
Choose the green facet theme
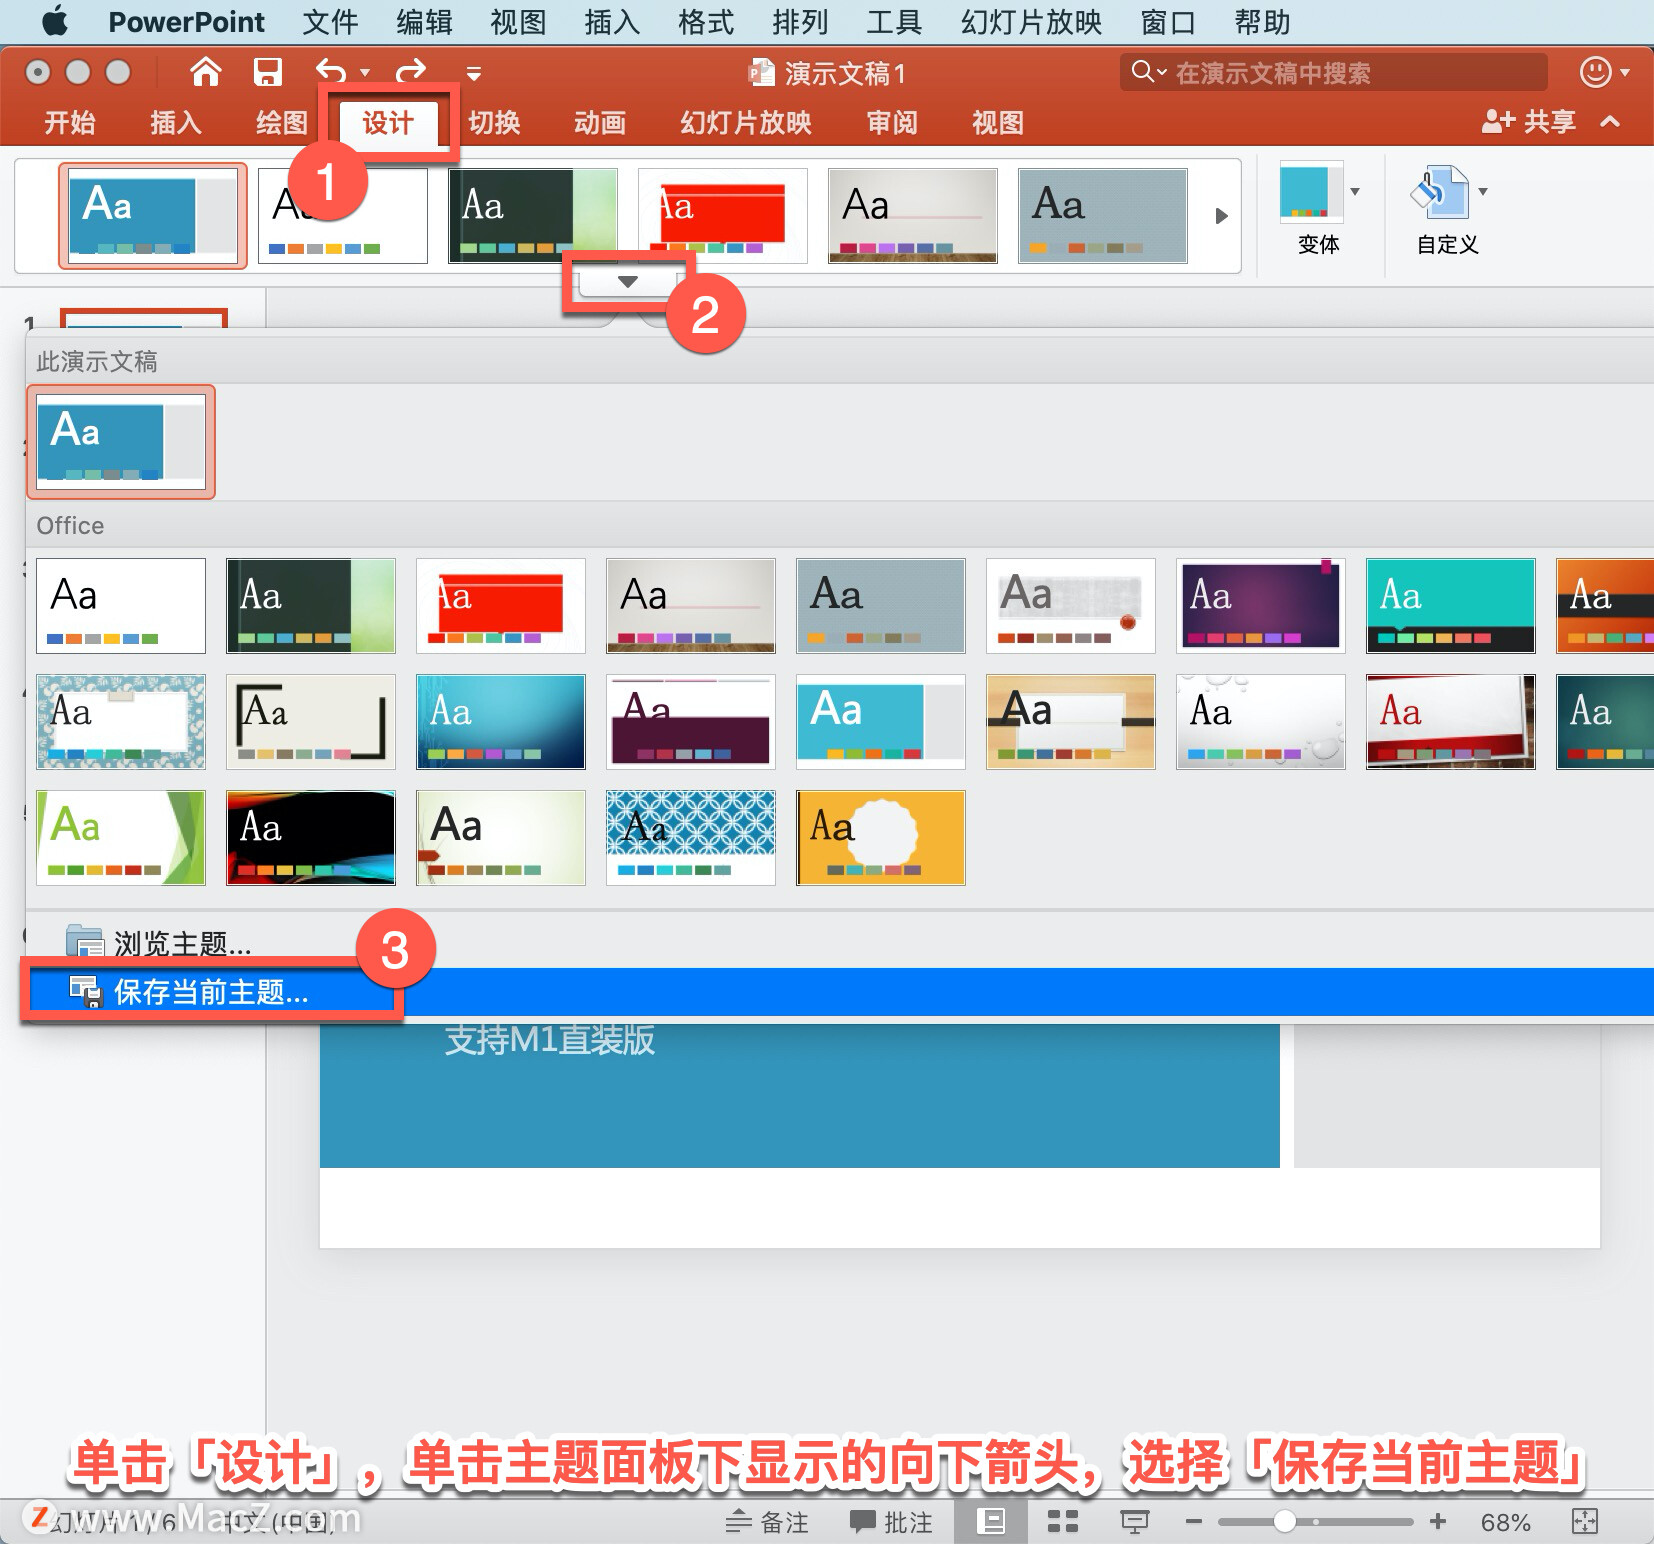click(121, 838)
